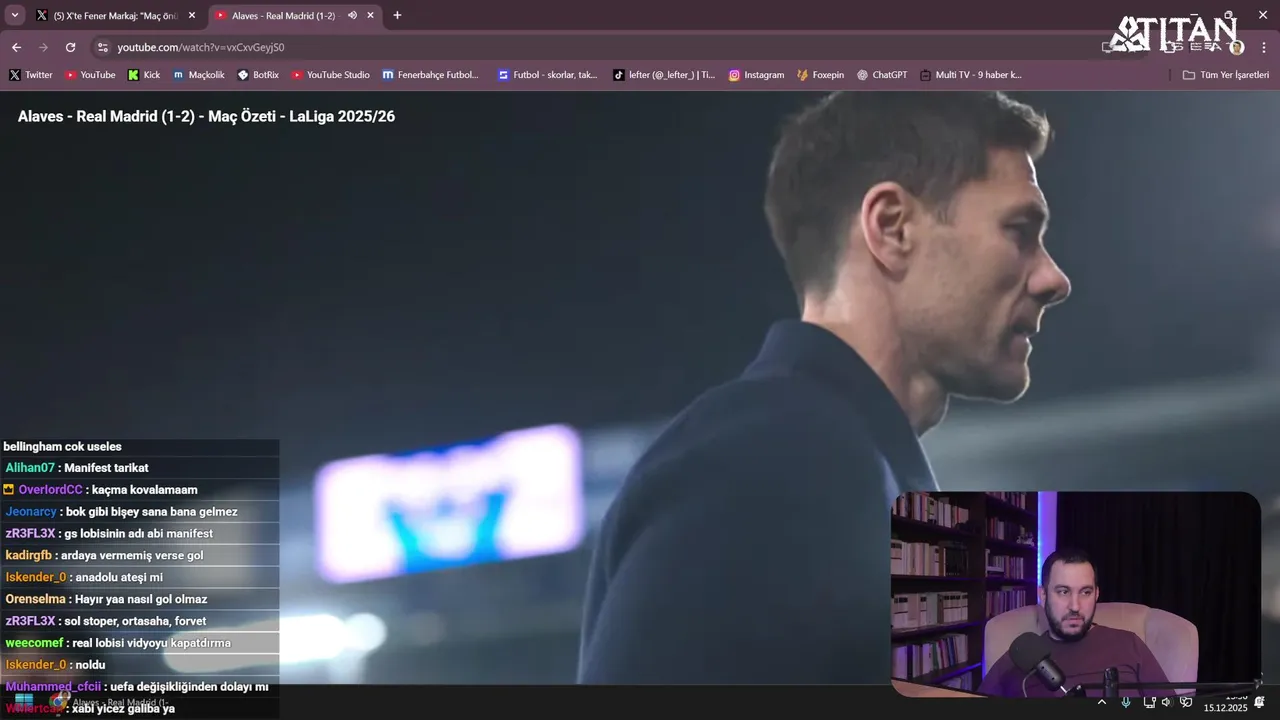Open the Foxepin bookmark
Screen dimensions: 1280x720
click(x=820, y=75)
